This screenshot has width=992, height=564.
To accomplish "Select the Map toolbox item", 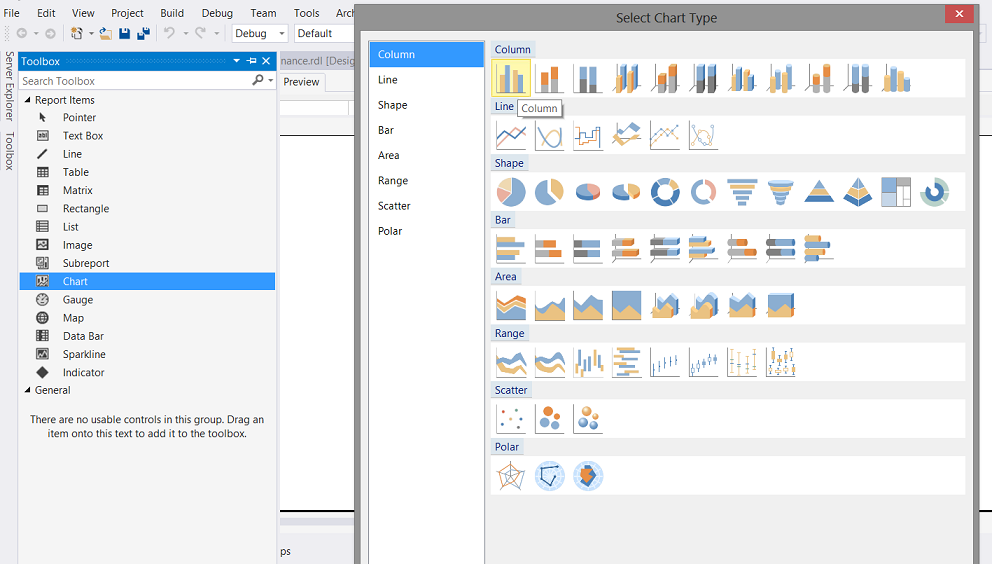I will [147, 318].
